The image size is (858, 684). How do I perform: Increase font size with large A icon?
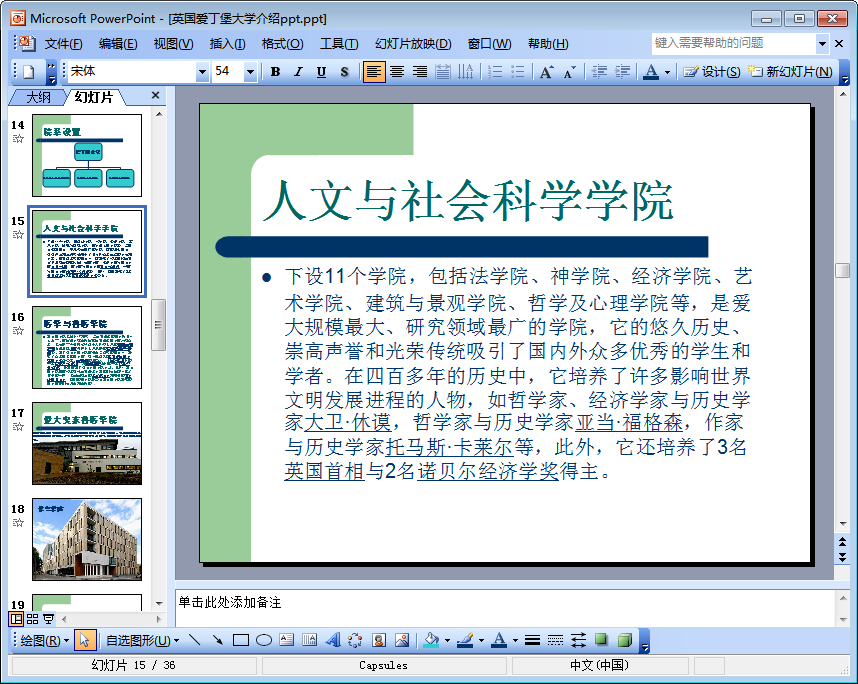click(546, 72)
